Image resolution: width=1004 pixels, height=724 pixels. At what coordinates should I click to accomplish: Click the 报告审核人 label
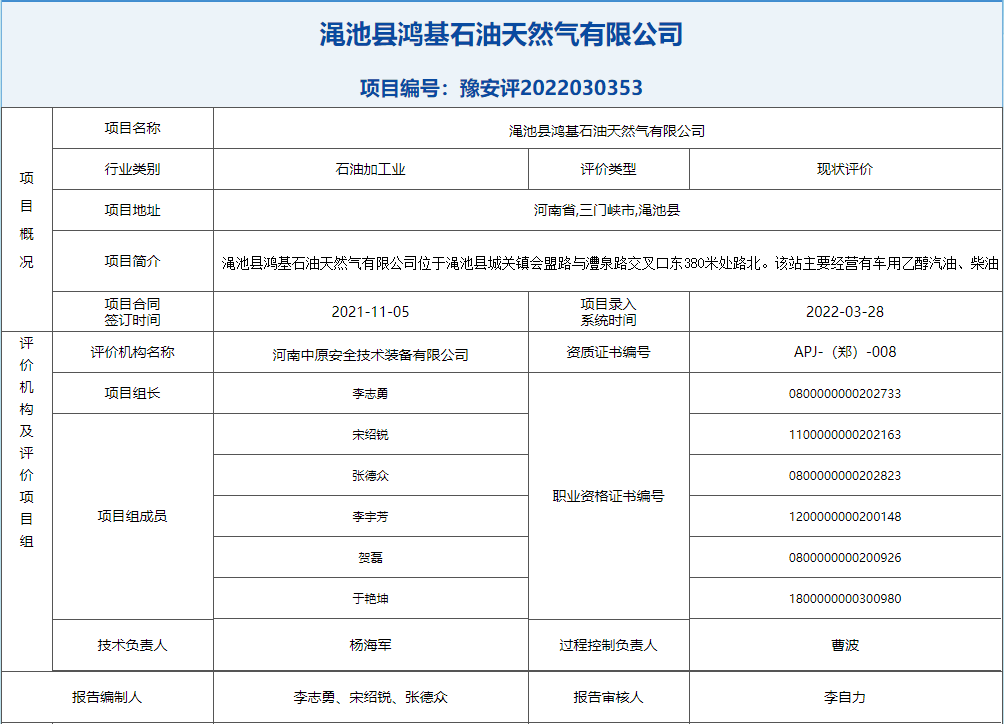[x=608, y=697]
